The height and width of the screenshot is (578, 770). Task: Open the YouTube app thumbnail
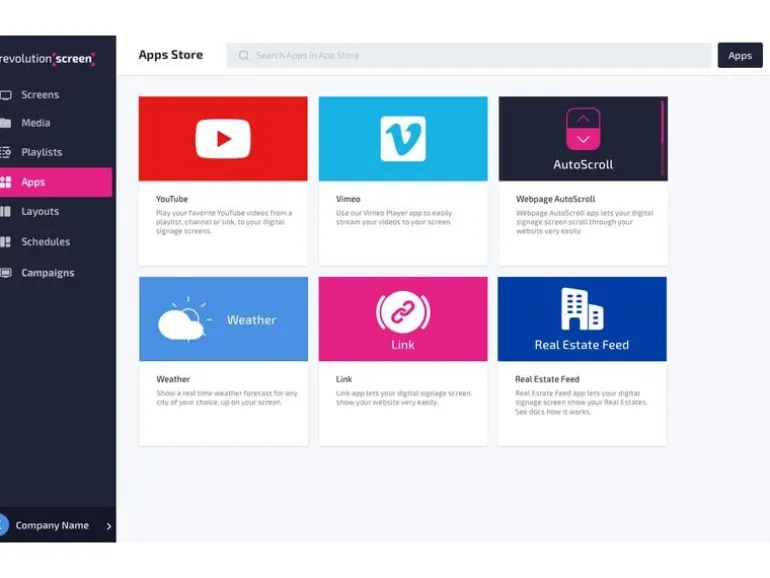tap(223, 138)
